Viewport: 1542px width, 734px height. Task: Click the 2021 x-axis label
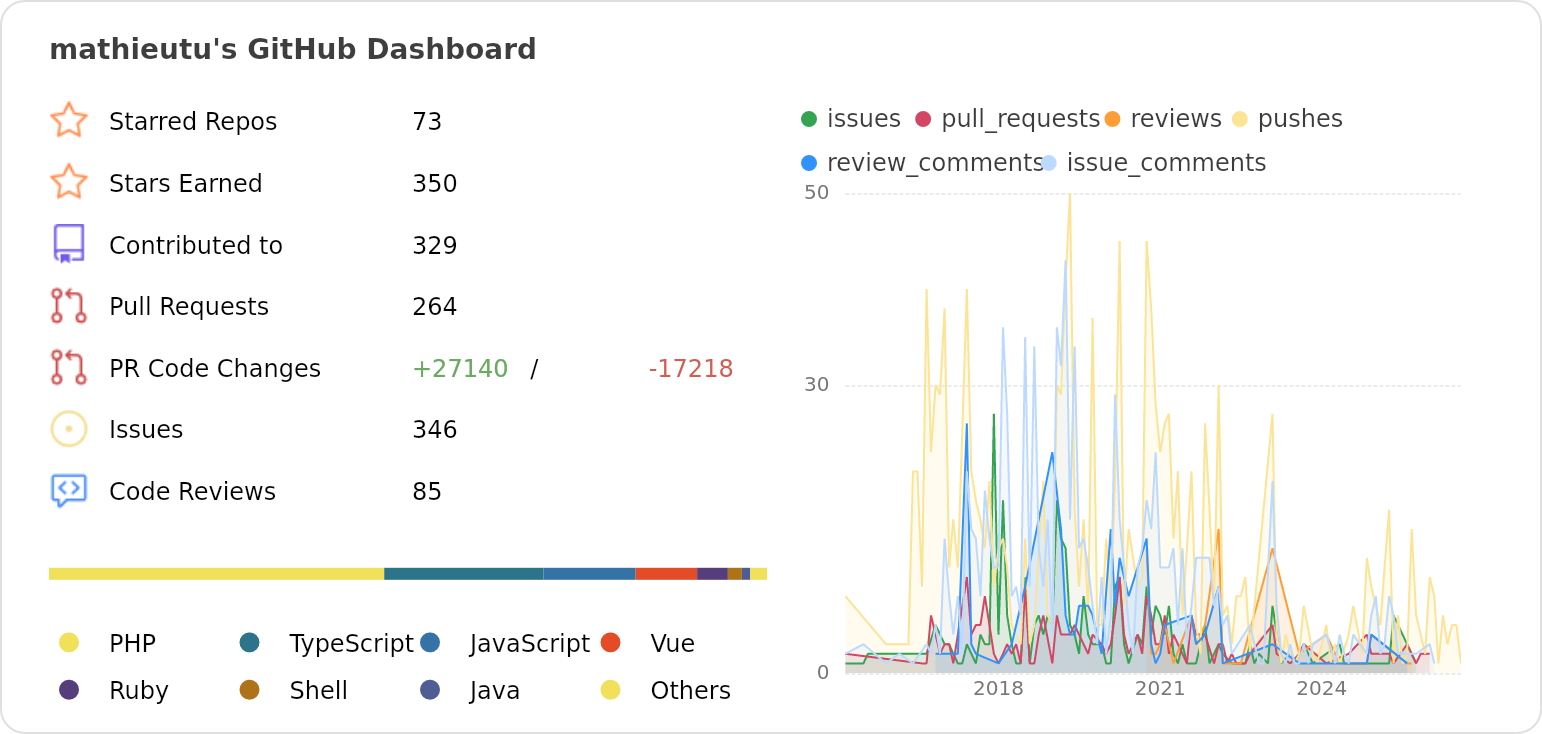click(1160, 689)
